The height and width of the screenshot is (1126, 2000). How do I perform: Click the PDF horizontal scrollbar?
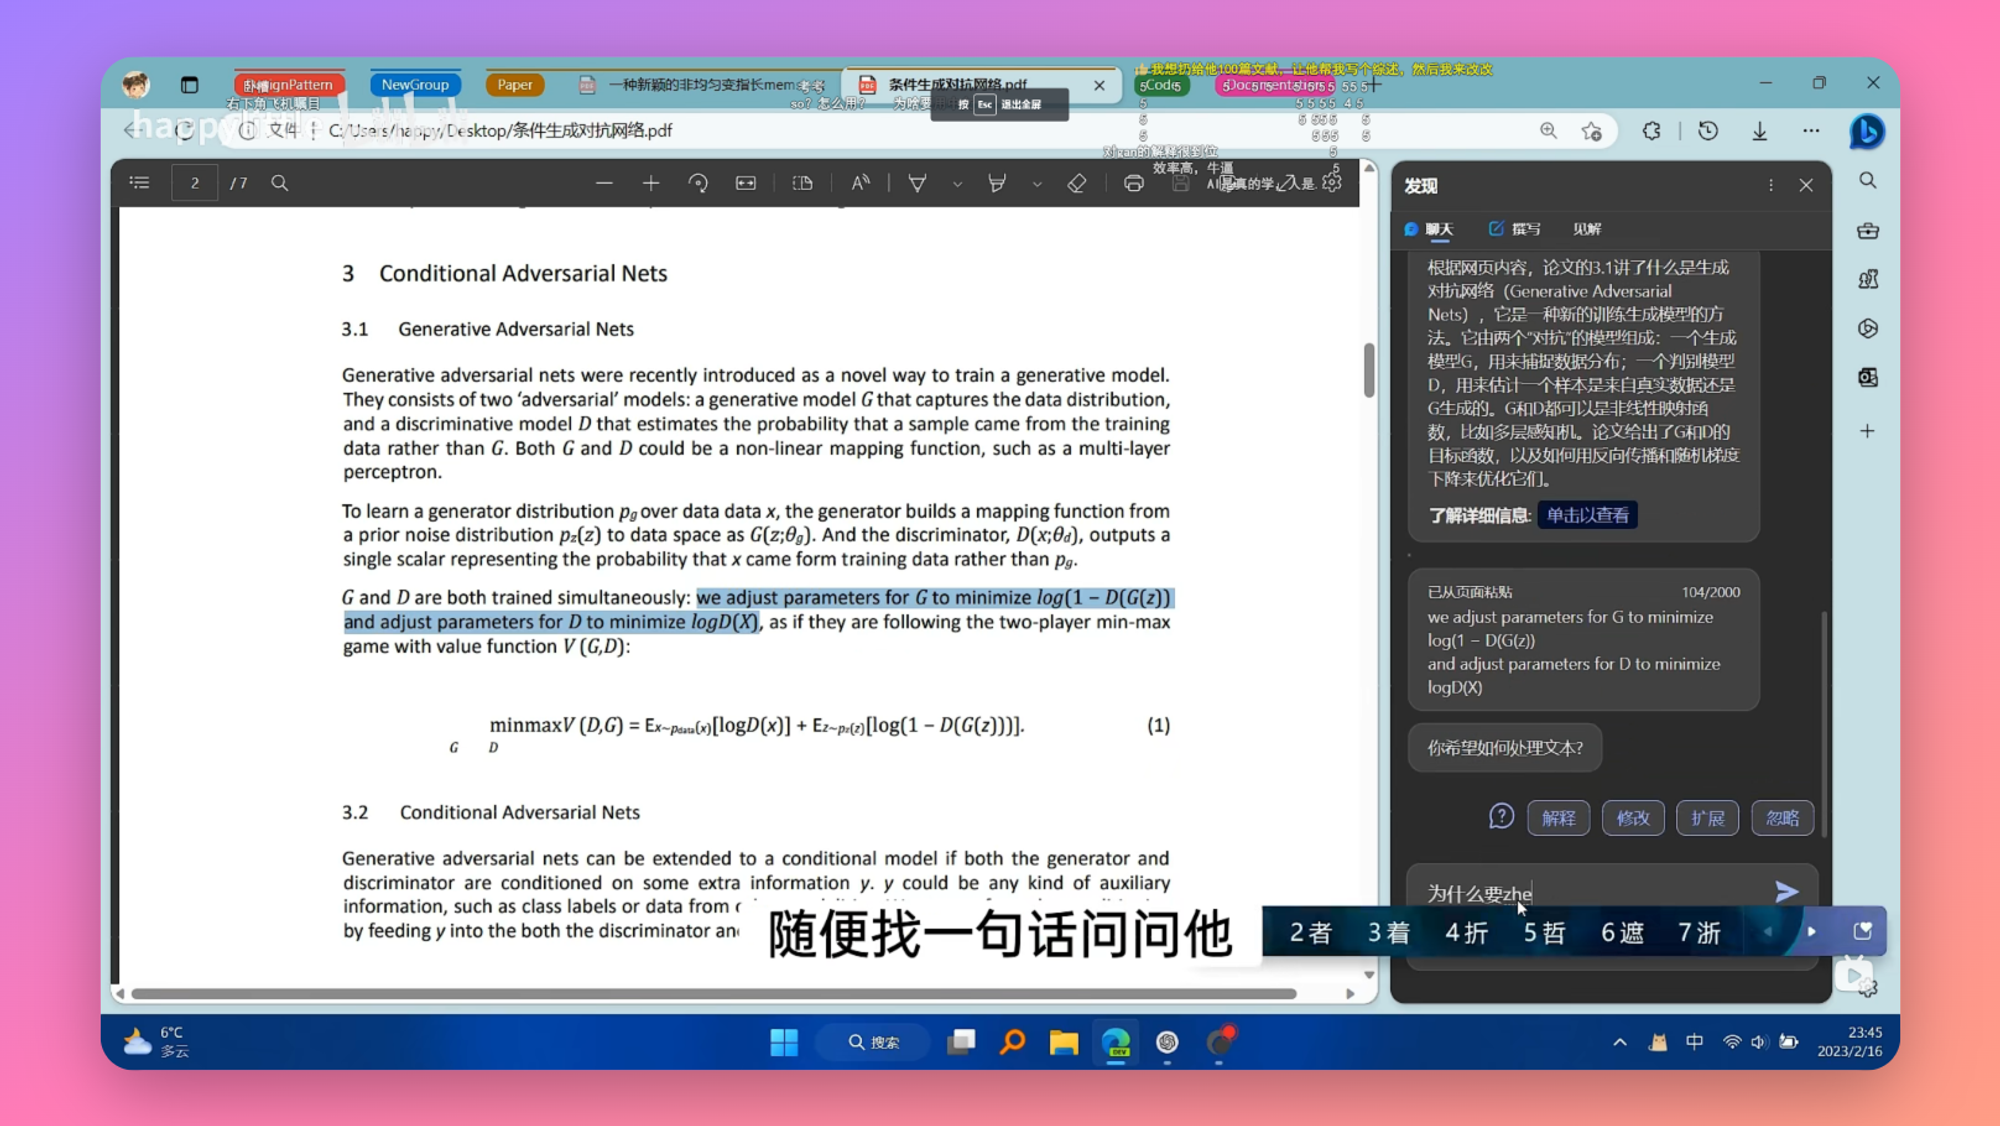pos(714,993)
